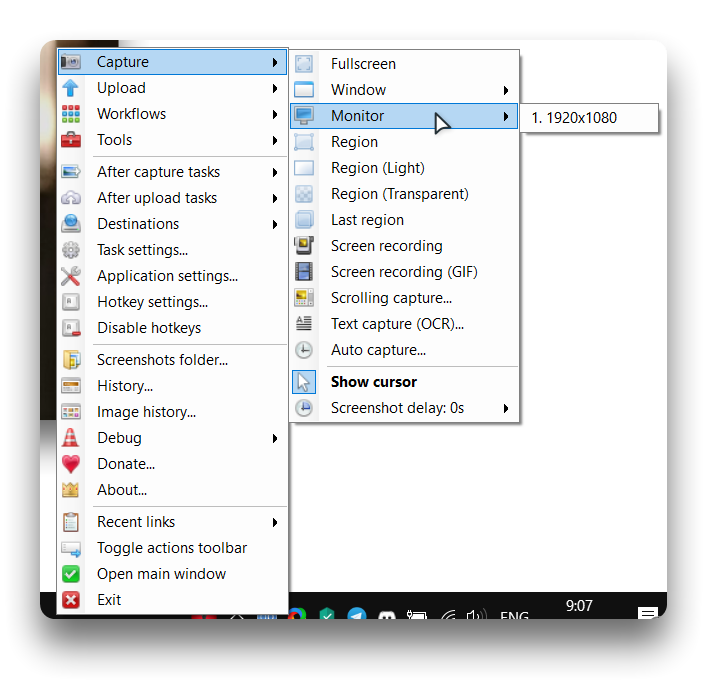The image size is (707, 684).
Task: Click the Exit menu entry
Action: pyautogui.click(x=173, y=600)
